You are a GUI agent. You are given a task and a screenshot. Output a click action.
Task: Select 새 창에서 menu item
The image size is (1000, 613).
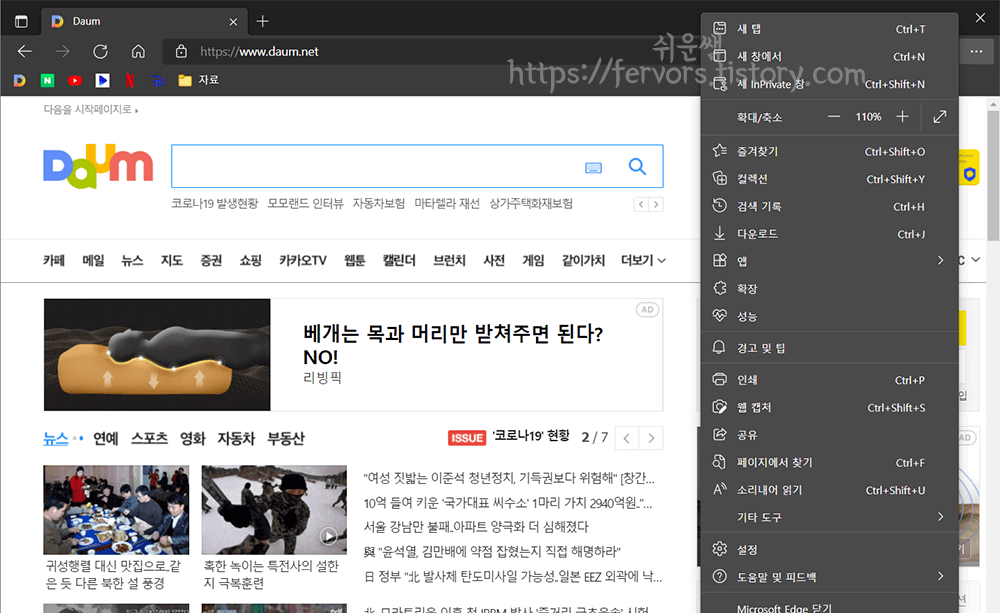click(829, 56)
